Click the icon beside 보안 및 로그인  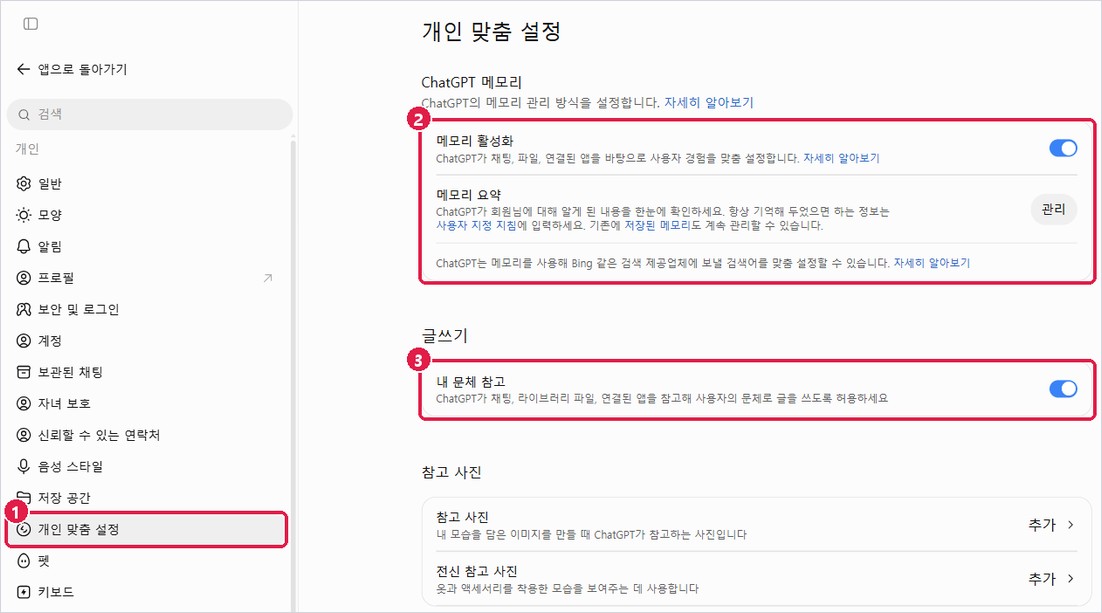[24, 309]
